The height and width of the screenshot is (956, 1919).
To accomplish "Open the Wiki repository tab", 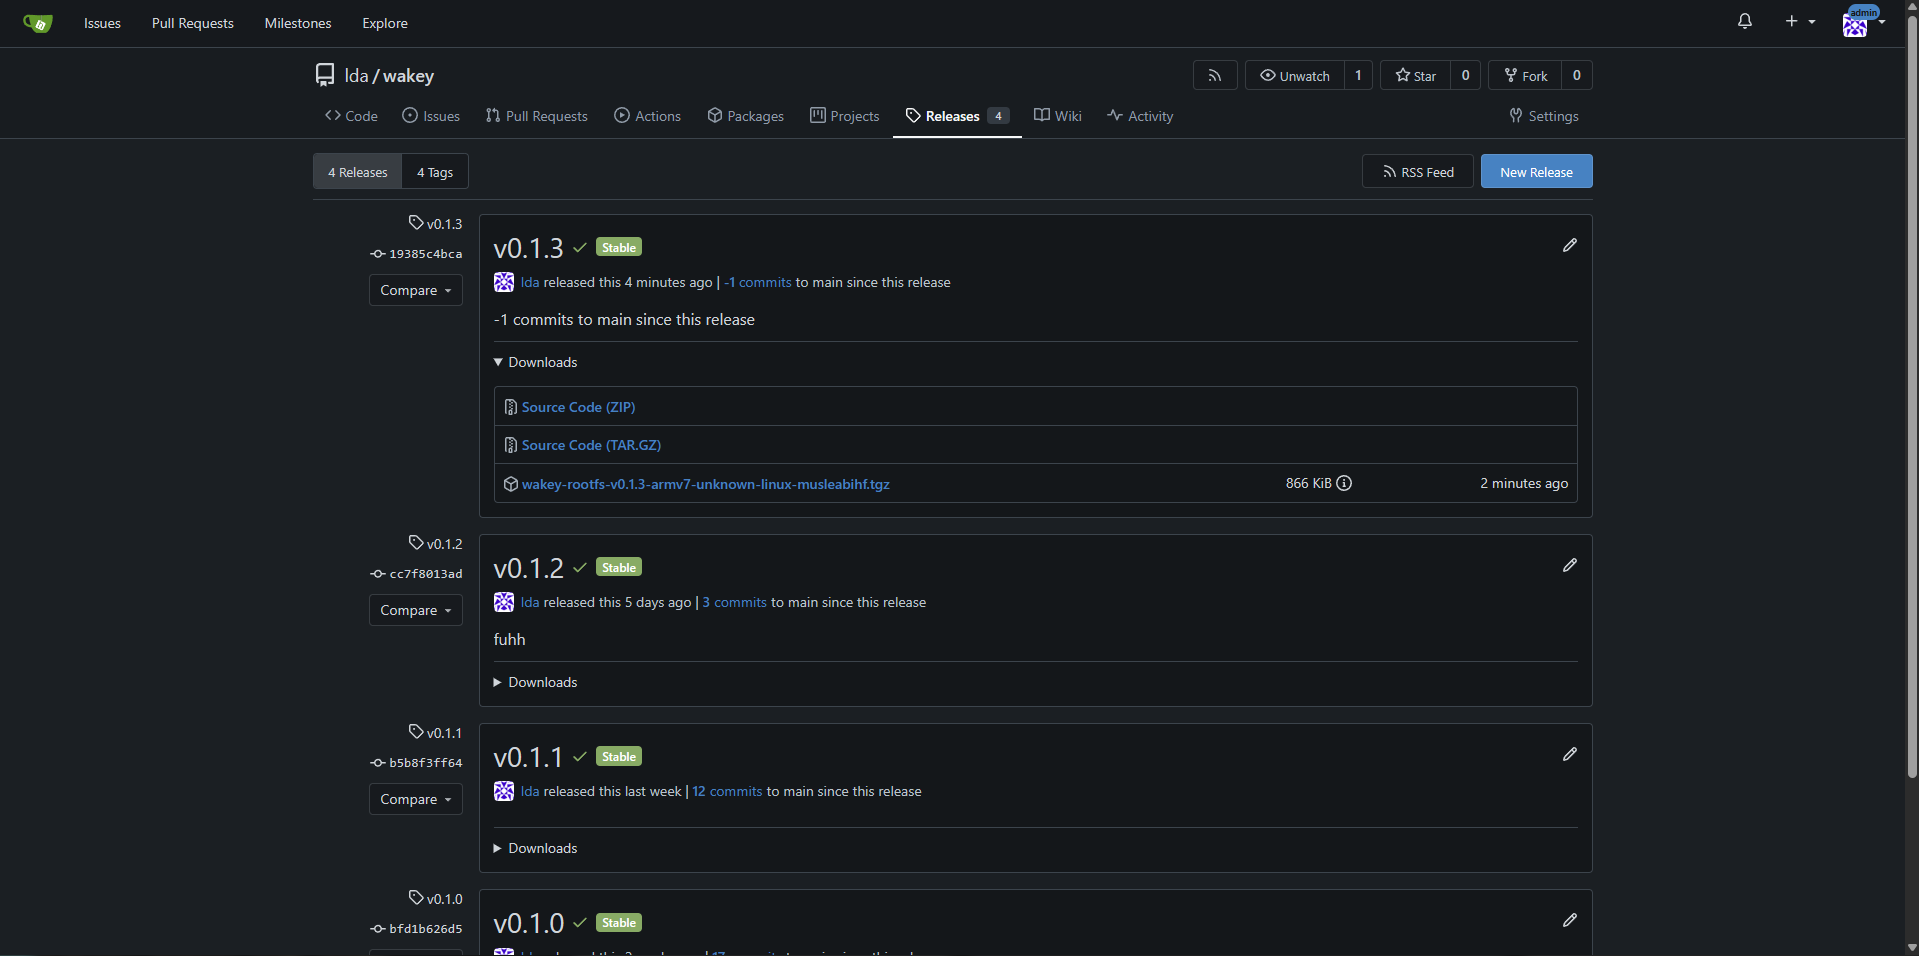I will click(x=1058, y=116).
